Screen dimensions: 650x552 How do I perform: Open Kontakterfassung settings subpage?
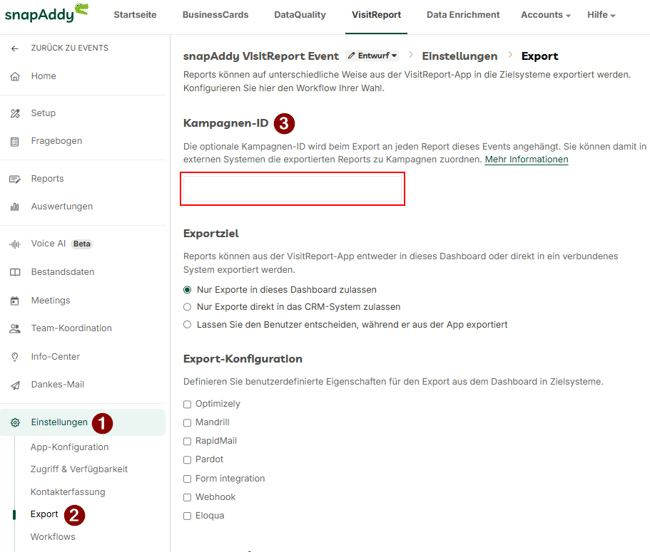(x=68, y=492)
